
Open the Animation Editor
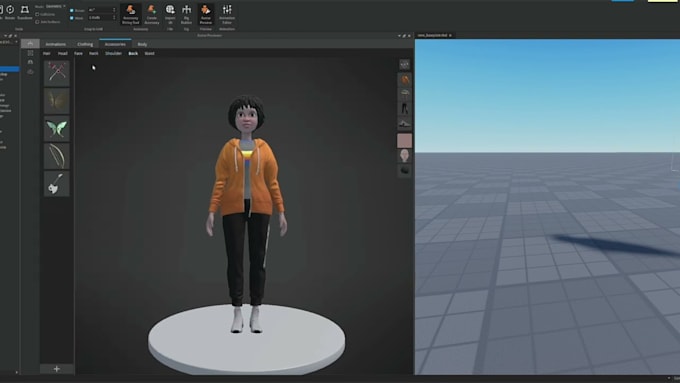coord(227,14)
